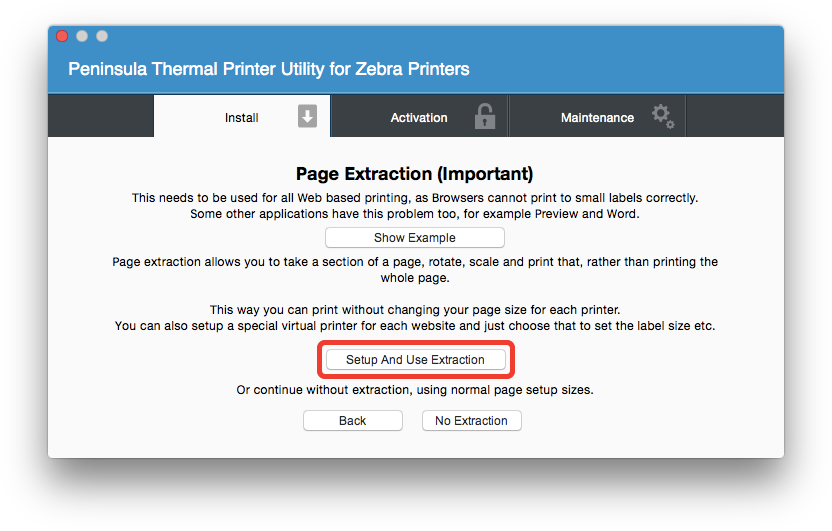Close the window with the red button
This screenshot has width=832, height=531.
pyautogui.click(x=62, y=36)
